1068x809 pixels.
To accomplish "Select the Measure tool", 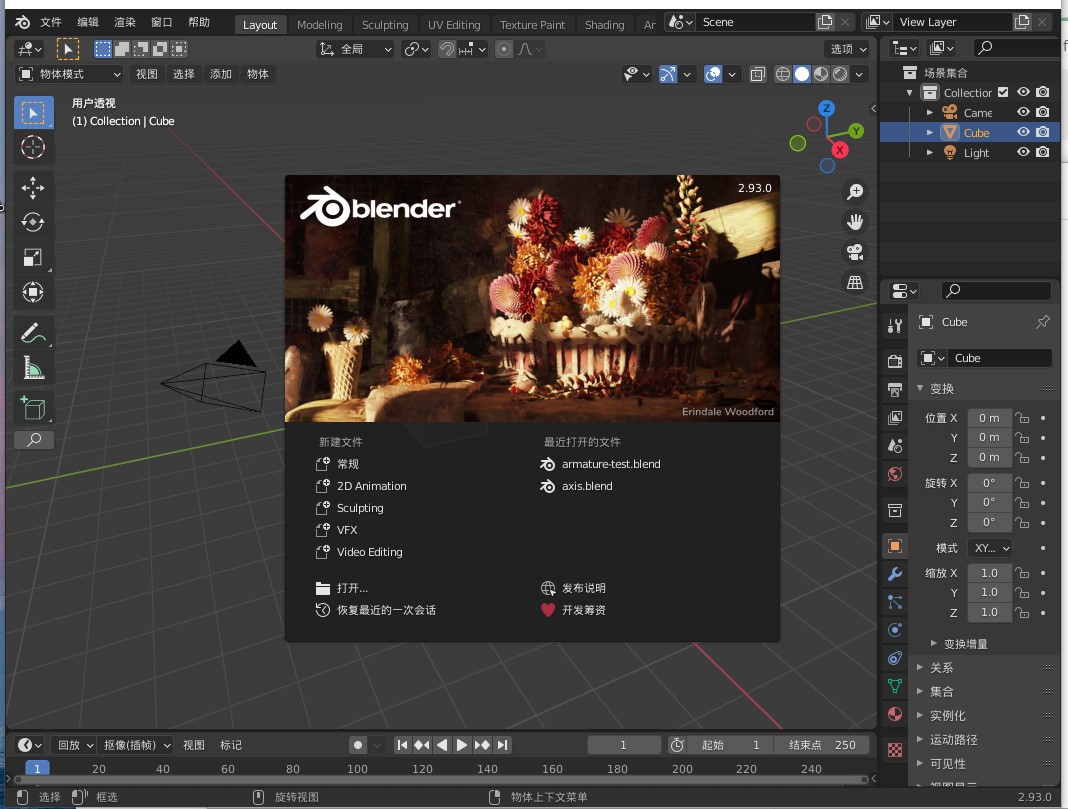I will tap(33, 368).
